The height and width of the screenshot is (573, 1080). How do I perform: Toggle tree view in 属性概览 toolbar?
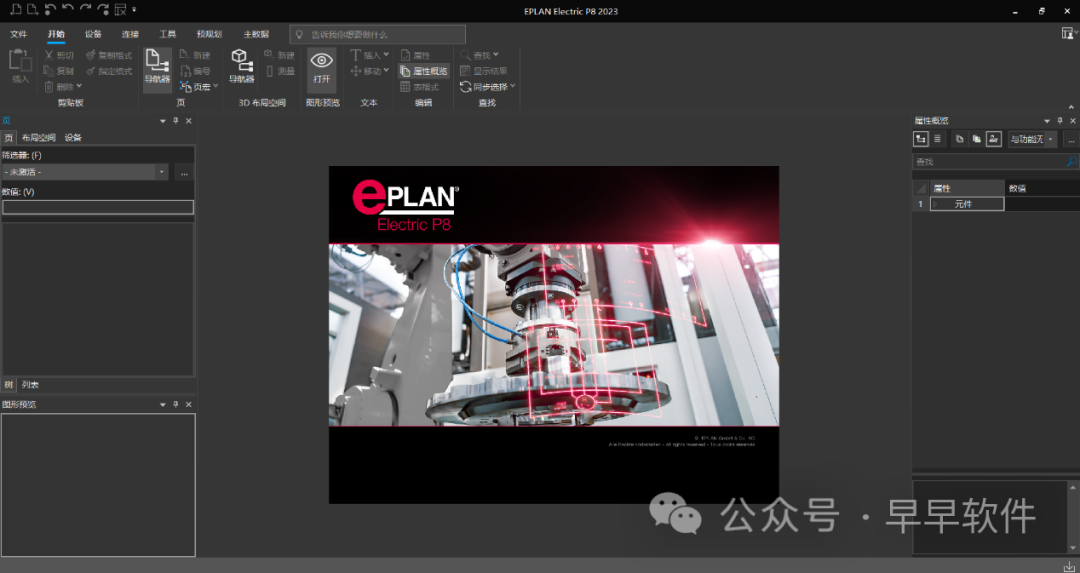[921, 139]
